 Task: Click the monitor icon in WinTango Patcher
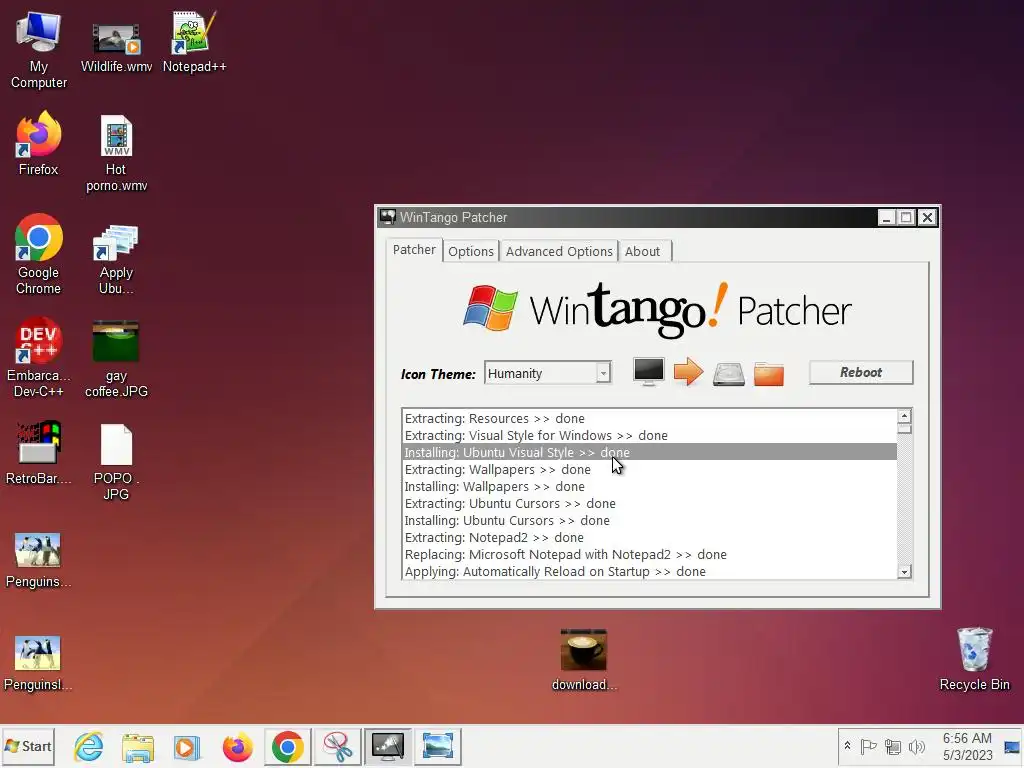648,372
